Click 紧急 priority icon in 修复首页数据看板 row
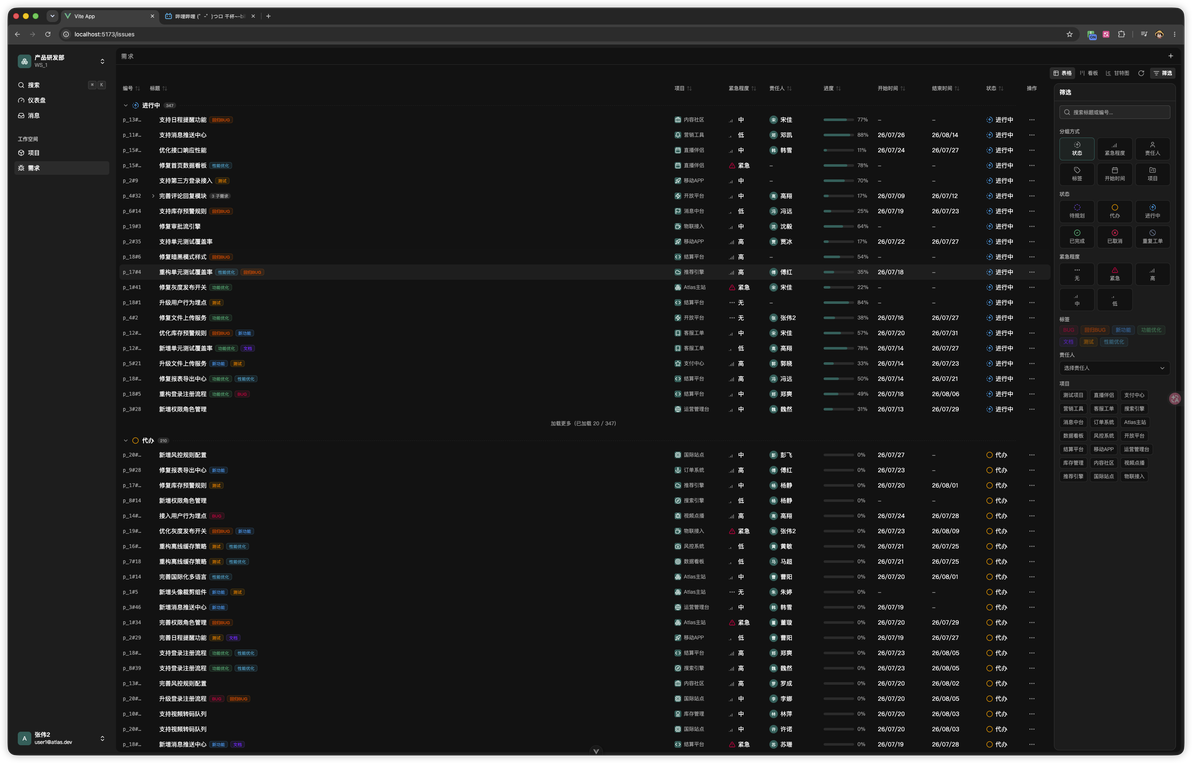The image size is (1192, 763). tap(732, 166)
